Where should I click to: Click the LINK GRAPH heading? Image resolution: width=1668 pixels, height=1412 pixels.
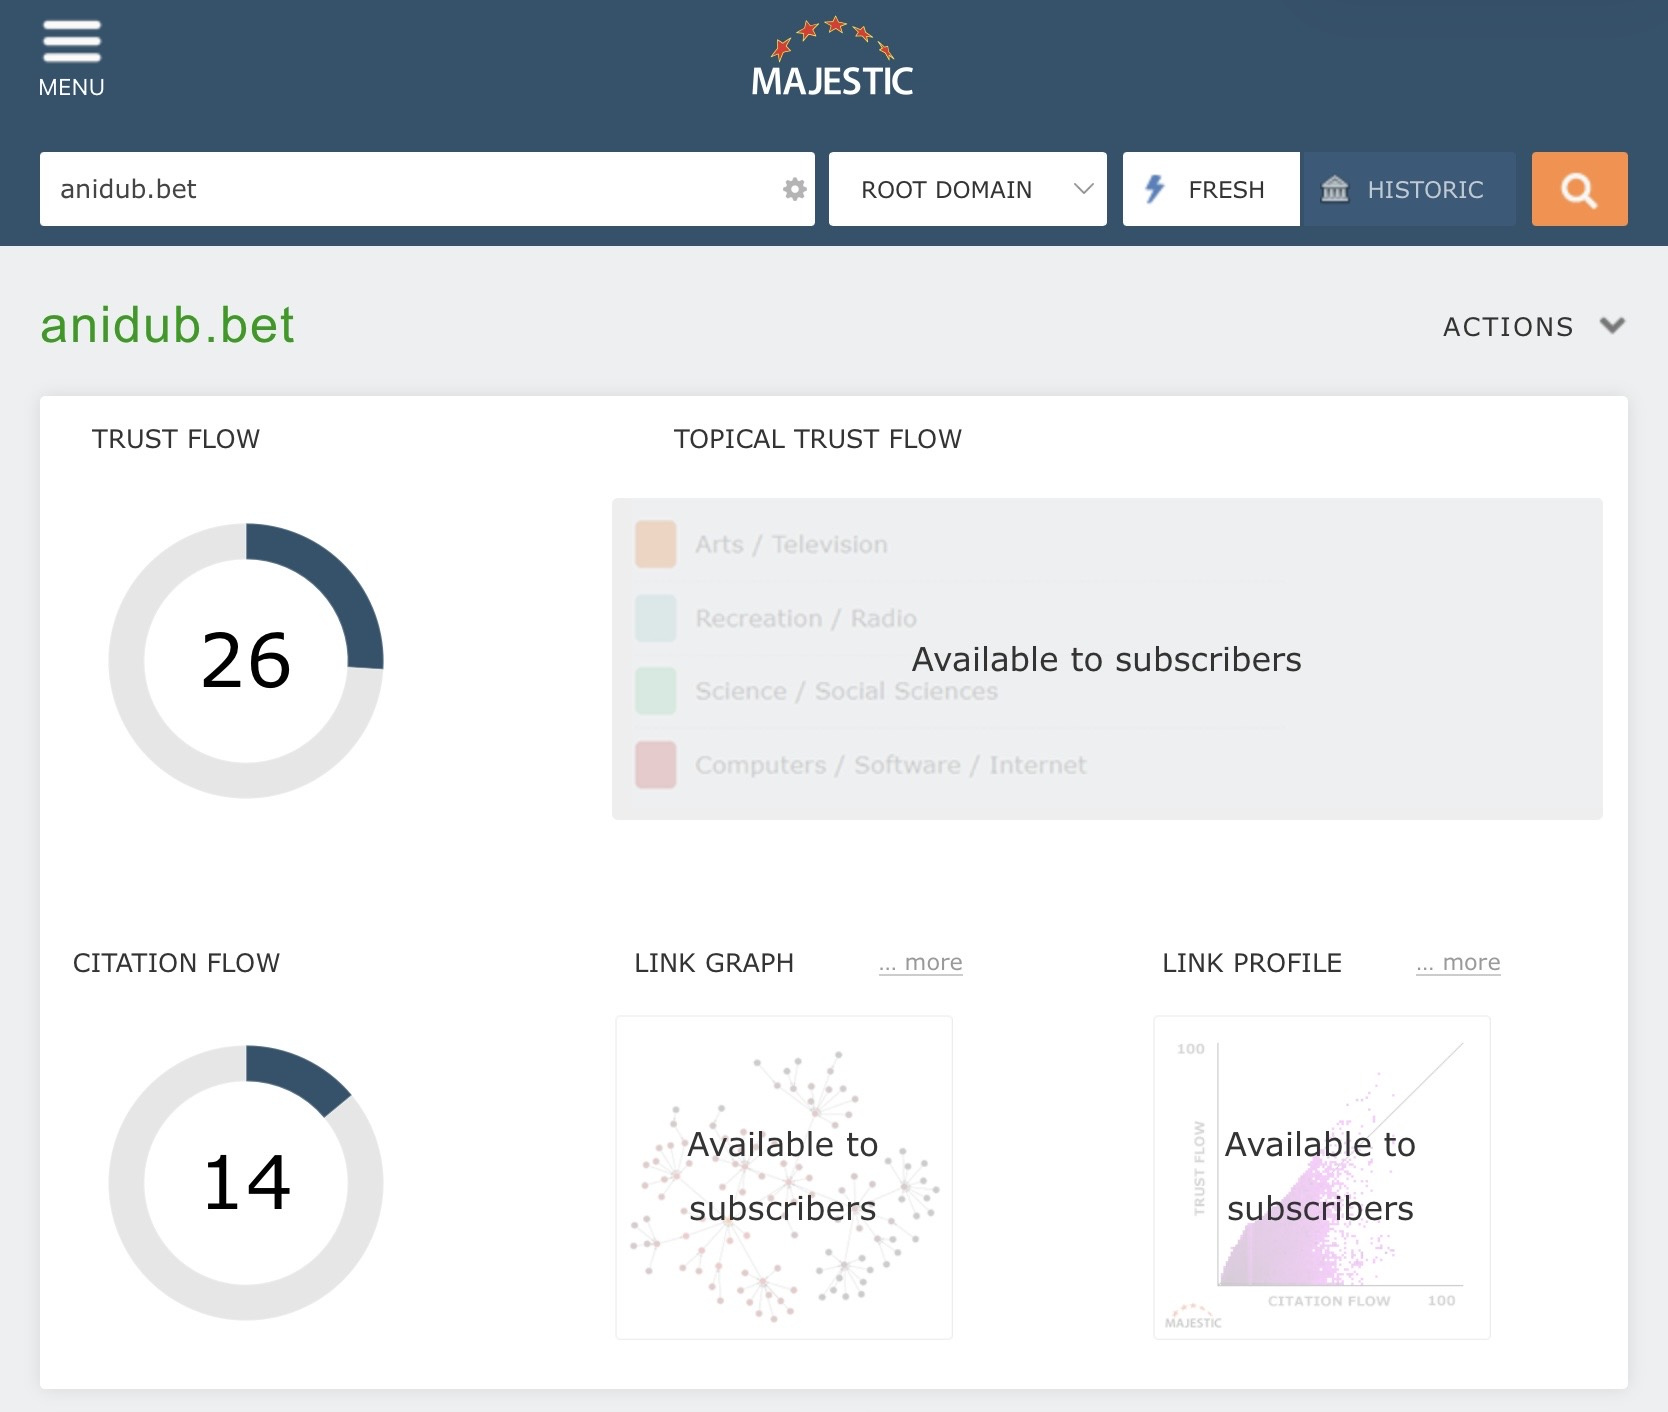(714, 963)
